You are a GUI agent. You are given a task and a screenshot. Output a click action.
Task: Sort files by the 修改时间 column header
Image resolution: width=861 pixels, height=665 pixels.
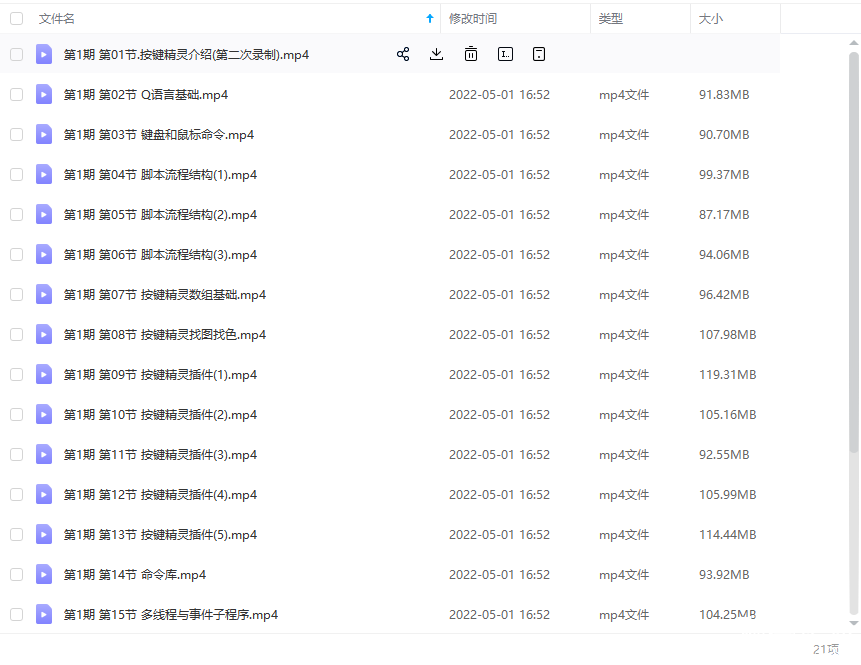tap(473, 19)
